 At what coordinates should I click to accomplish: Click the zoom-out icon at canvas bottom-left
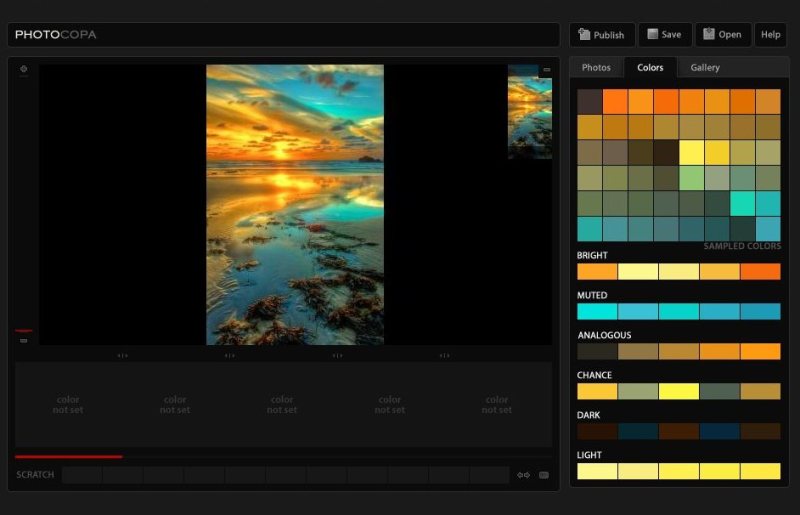point(24,340)
